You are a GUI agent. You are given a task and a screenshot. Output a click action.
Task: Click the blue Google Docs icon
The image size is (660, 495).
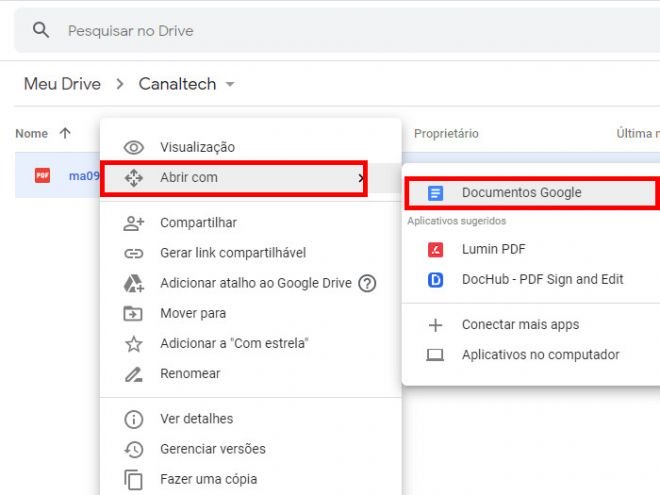click(435, 193)
